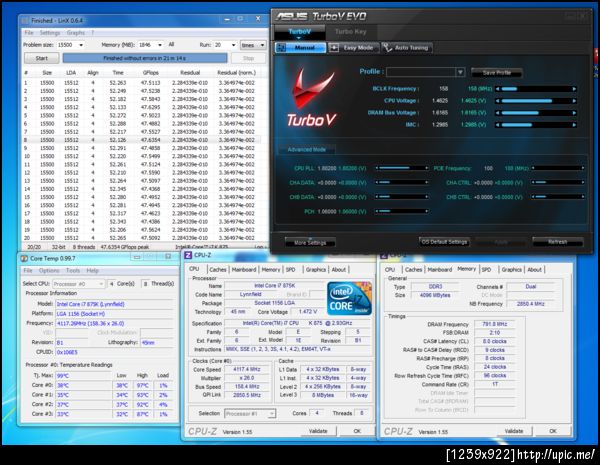Click the DRAM Frequency value in CPU-Z

[495, 324]
